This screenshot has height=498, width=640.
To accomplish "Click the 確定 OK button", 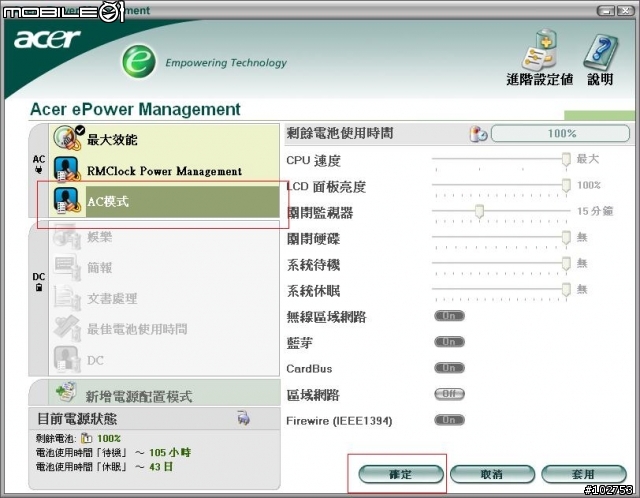I will click(401, 474).
